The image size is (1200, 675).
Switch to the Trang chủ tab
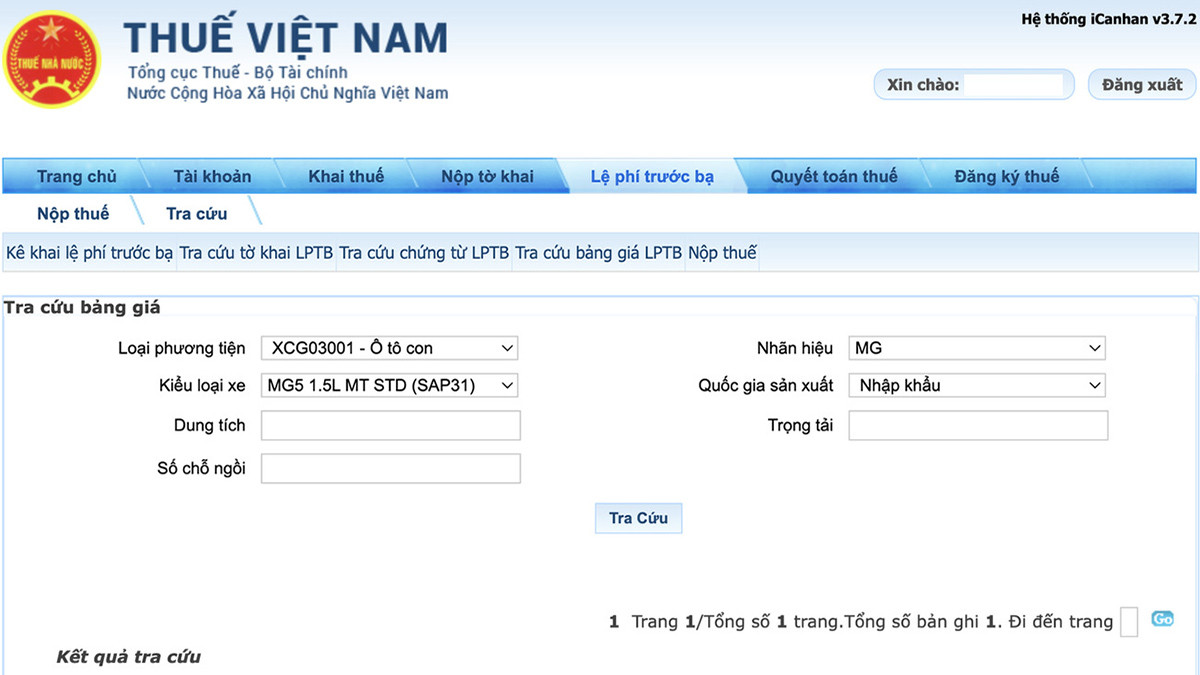point(77,177)
